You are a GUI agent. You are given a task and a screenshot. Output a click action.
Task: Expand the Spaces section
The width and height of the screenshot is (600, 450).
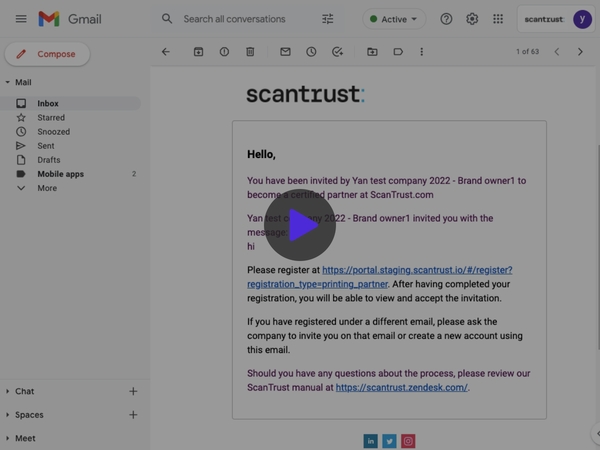7,415
